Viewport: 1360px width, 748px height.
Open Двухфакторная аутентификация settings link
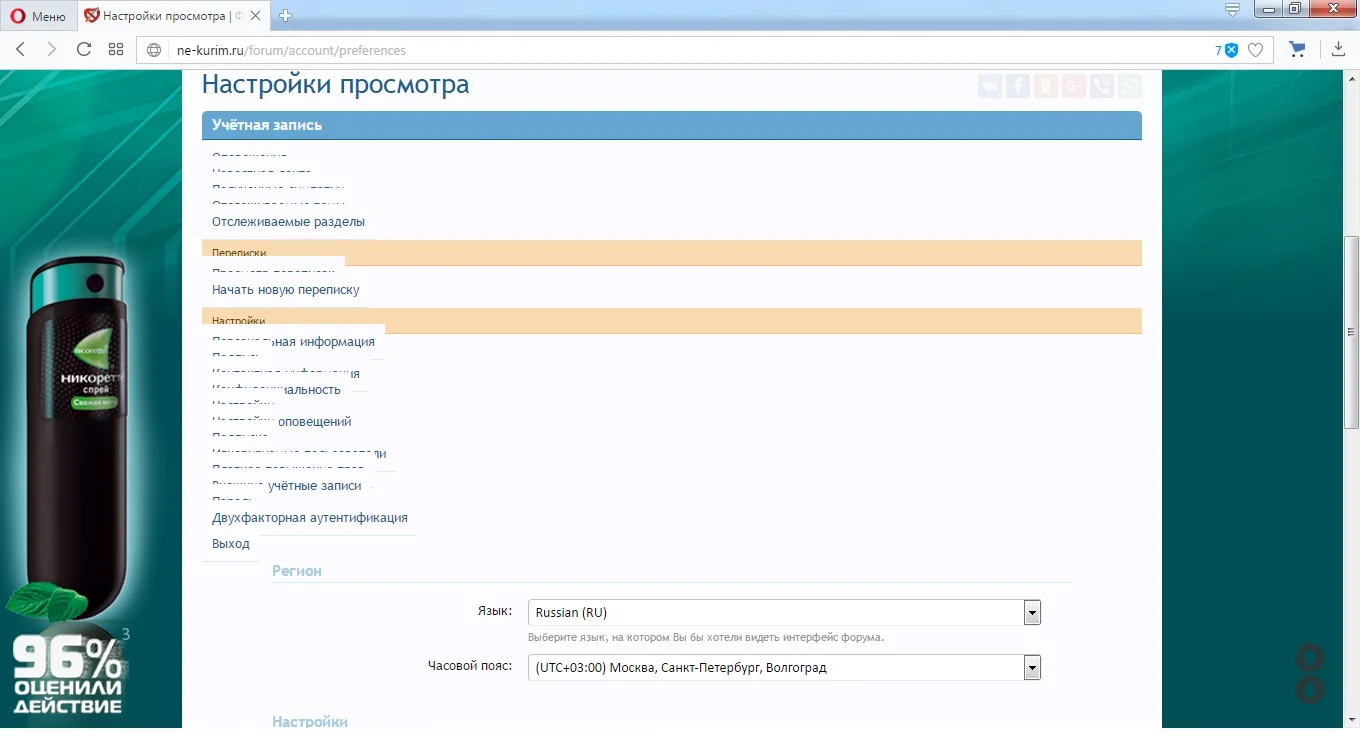coord(310,517)
